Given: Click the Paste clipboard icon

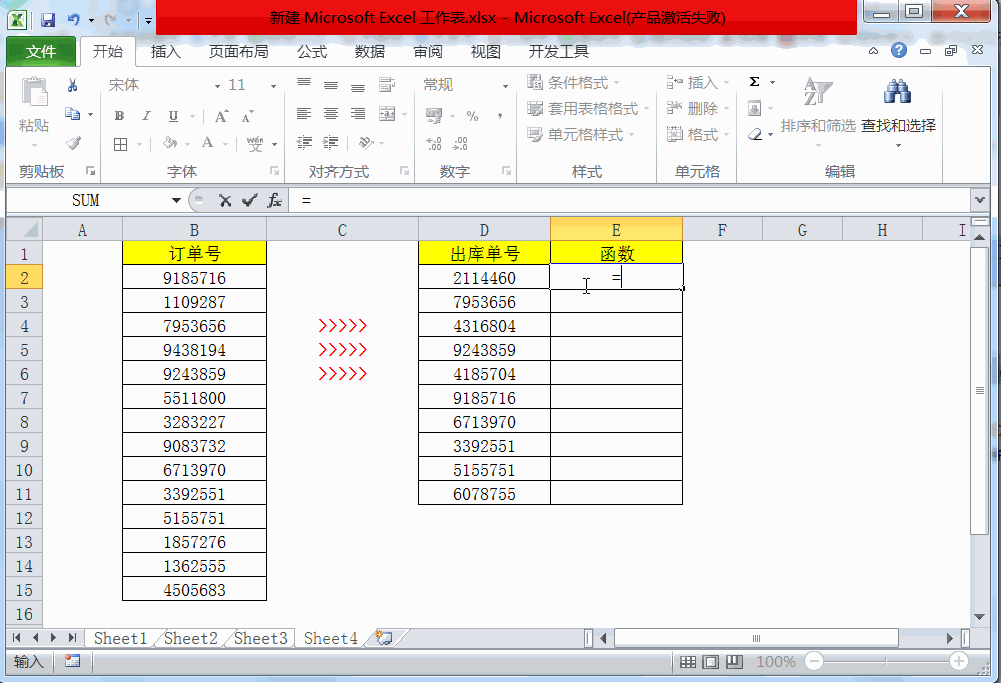Looking at the screenshot, I should click(34, 92).
